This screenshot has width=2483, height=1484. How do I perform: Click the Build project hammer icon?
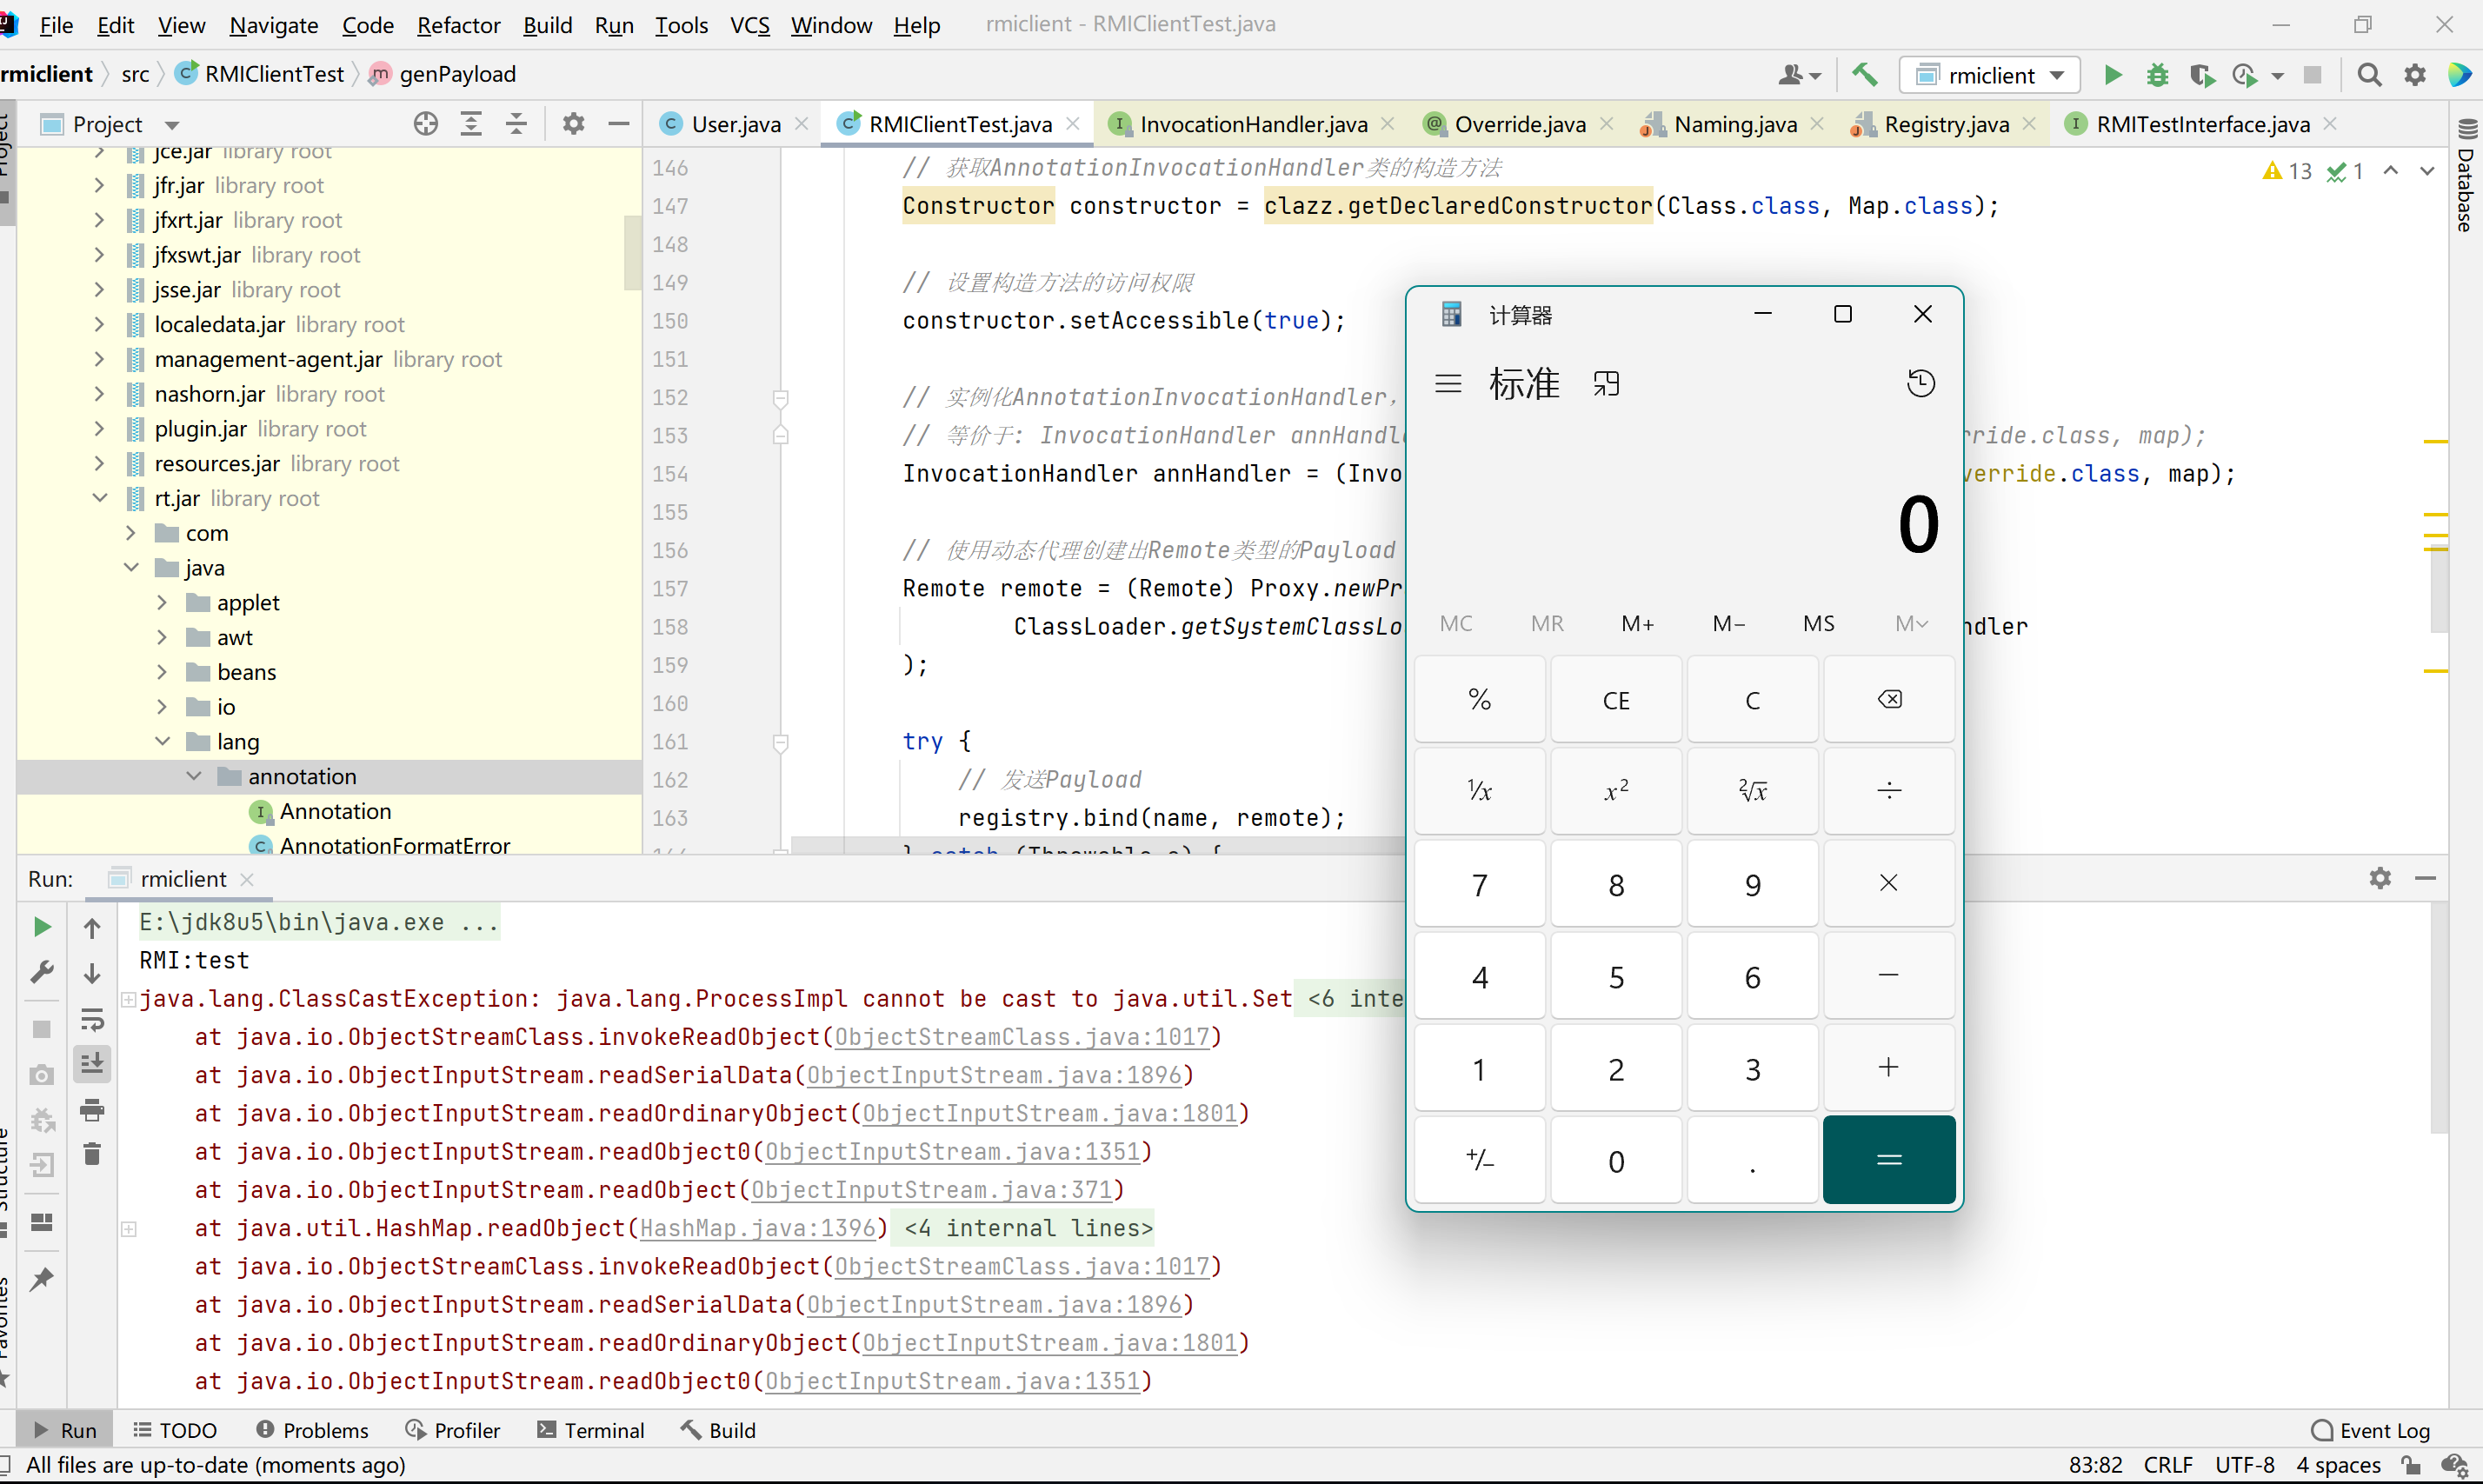click(x=1864, y=75)
